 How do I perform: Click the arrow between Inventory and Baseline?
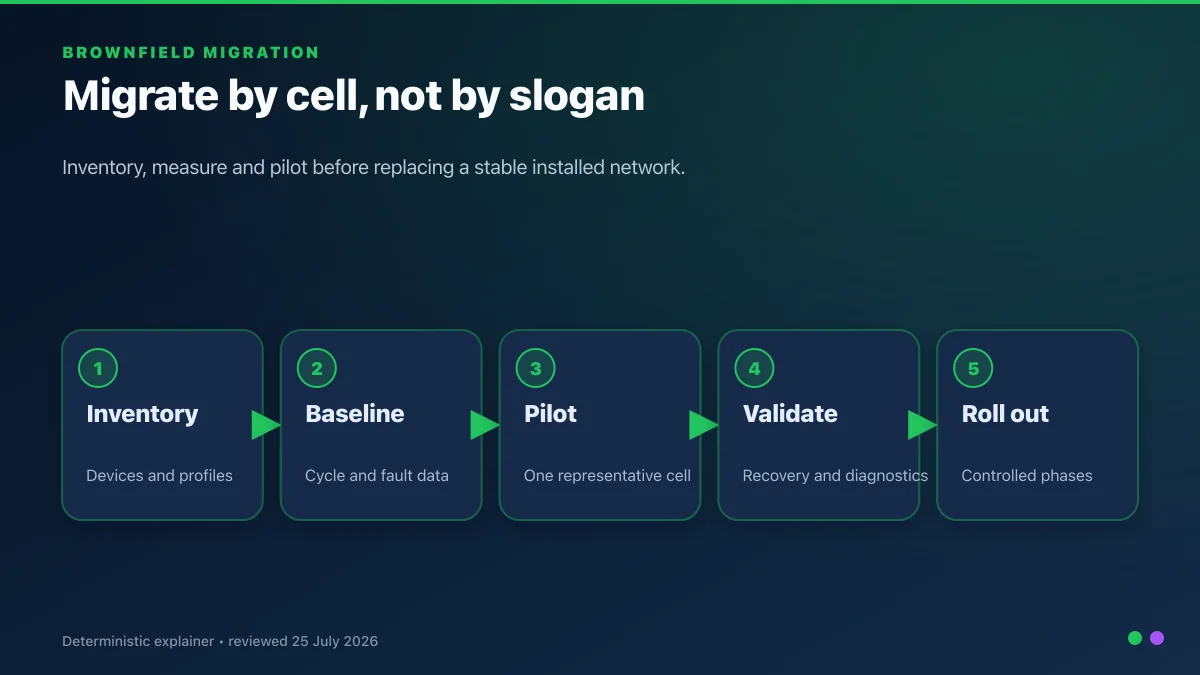click(x=266, y=425)
